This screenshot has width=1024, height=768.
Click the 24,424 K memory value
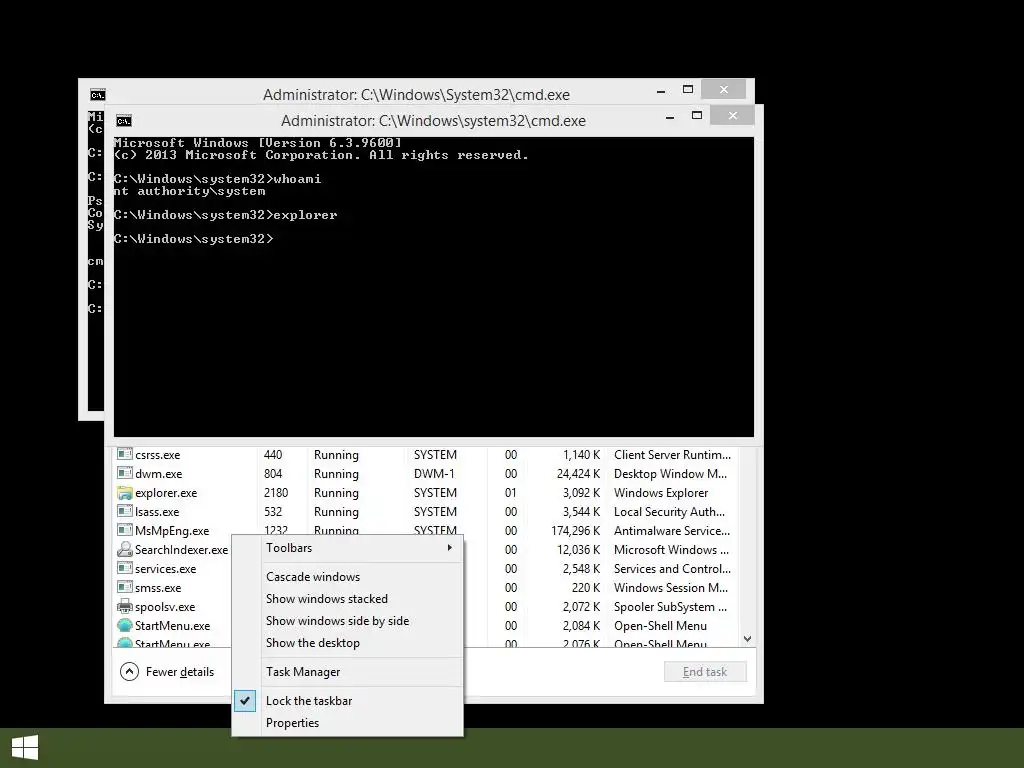click(579, 473)
